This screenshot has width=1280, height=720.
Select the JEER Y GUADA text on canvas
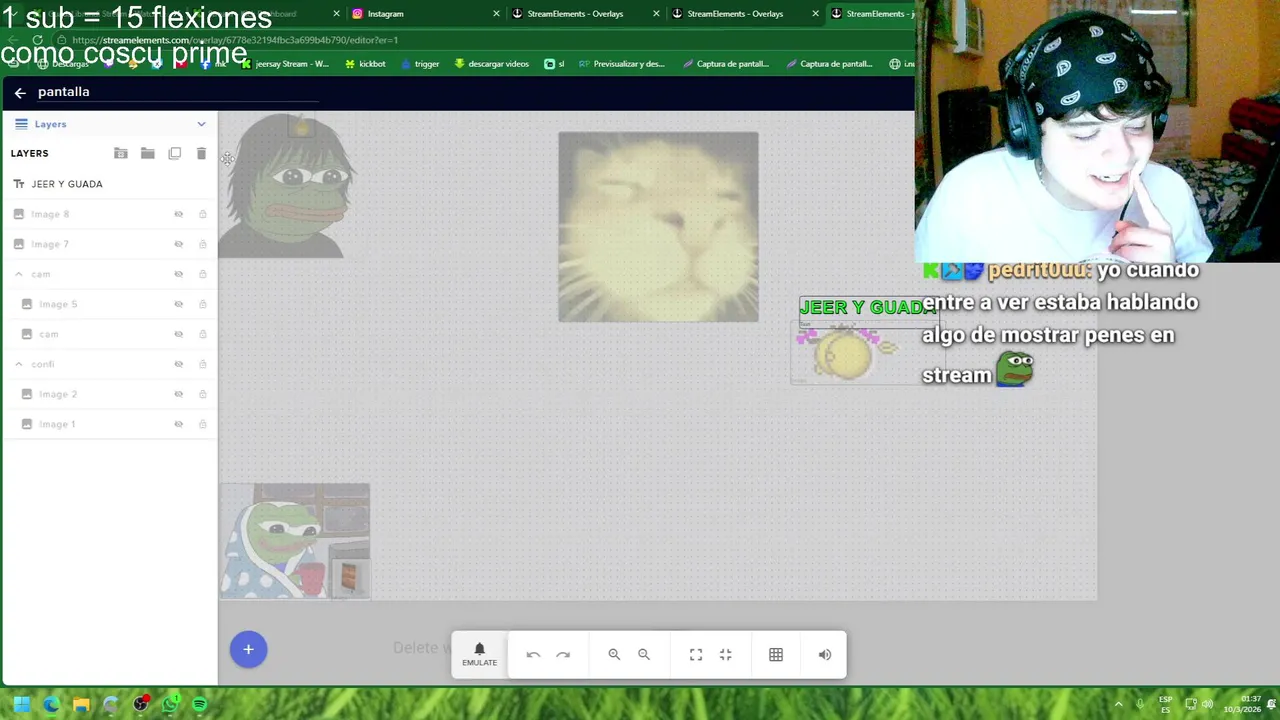[x=868, y=308]
